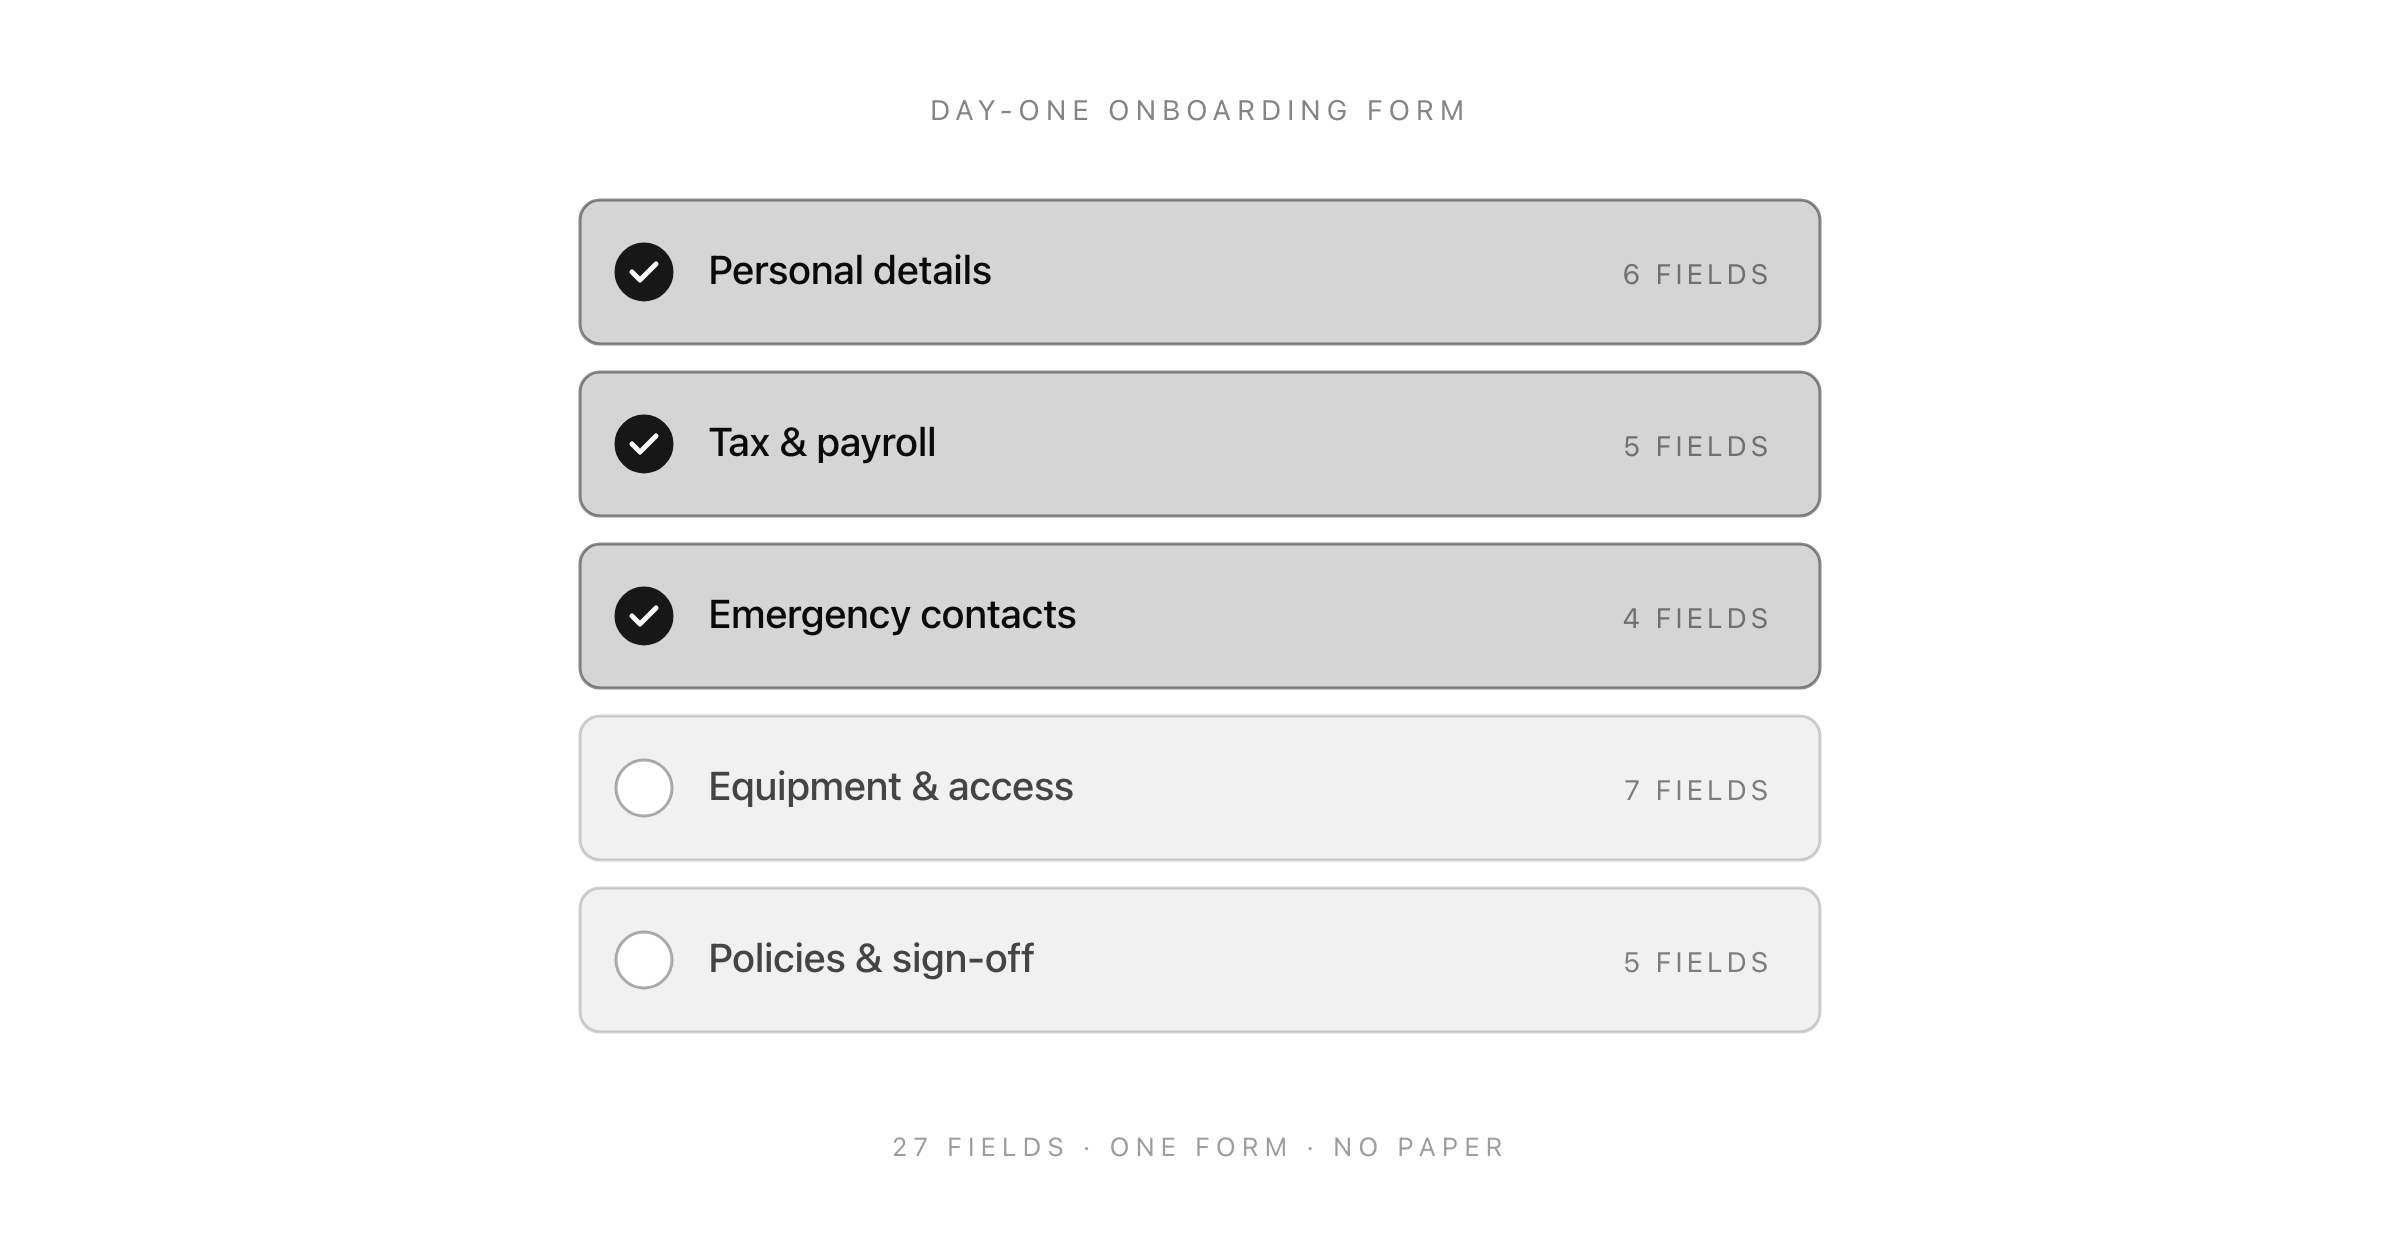
Task: Expand the Emergency contacts section title
Action: [x=892, y=615]
